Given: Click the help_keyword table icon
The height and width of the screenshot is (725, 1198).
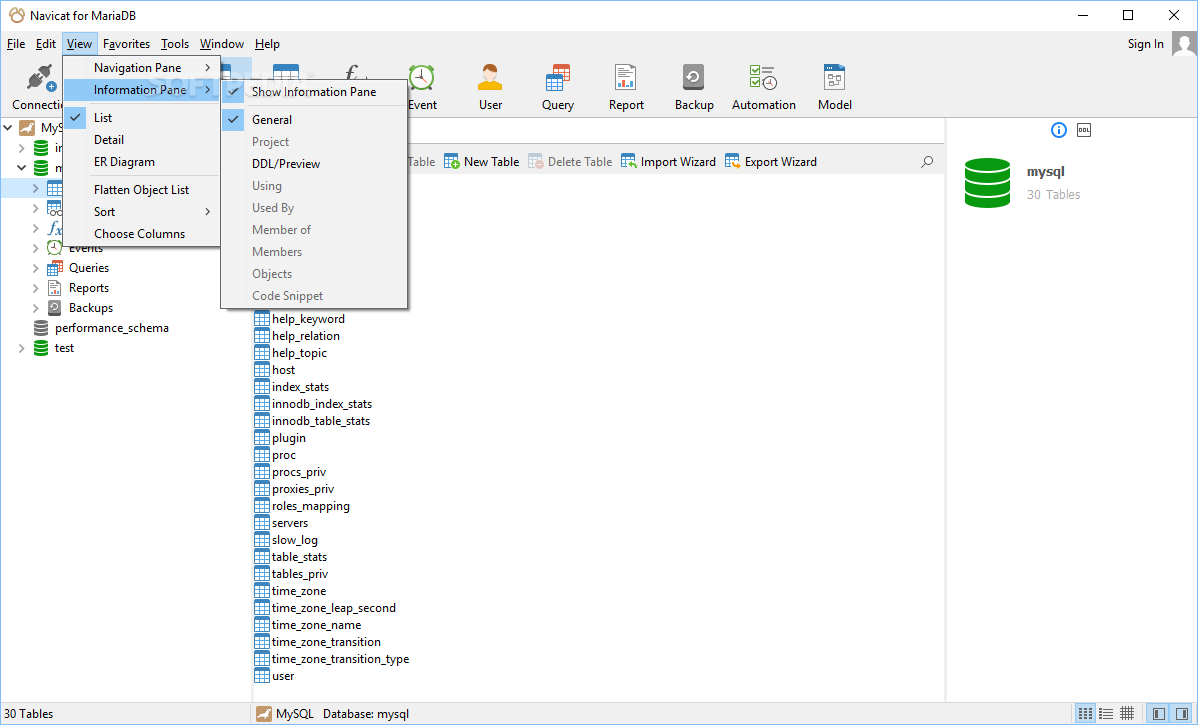Looking at the screenshot, I should 261,319.
